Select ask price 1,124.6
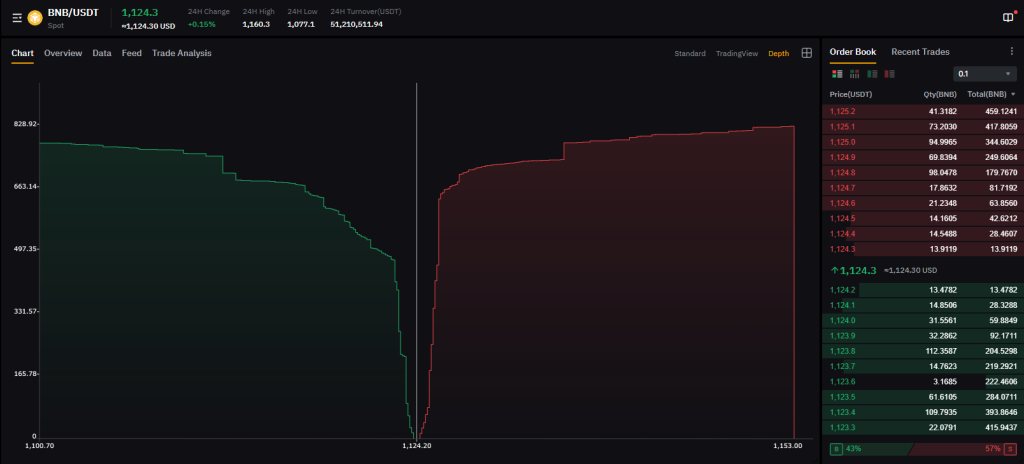This screenshot has width=1024, height=464. (842, 203)
